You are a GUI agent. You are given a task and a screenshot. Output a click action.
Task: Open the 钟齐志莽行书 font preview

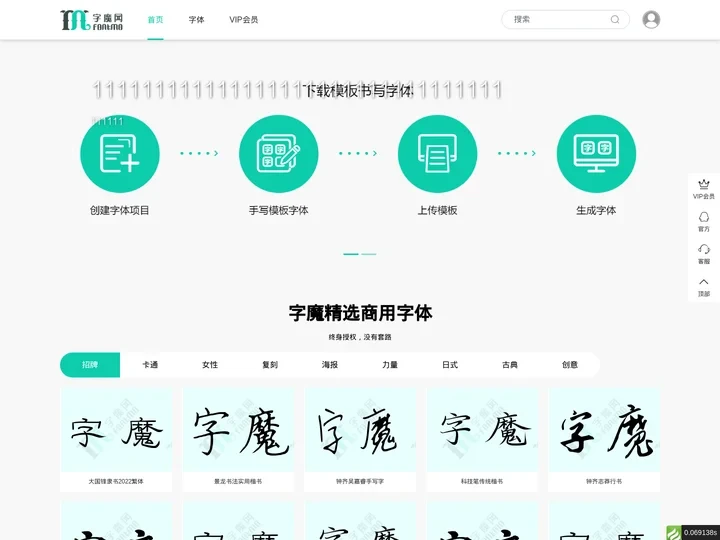pyautogui.click(x=604, y=430)
